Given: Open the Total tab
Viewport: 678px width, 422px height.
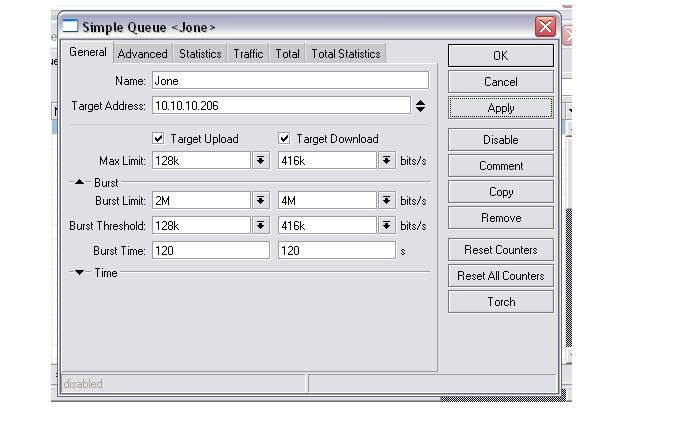Looking at the screenshot, I should click(288, 54).
